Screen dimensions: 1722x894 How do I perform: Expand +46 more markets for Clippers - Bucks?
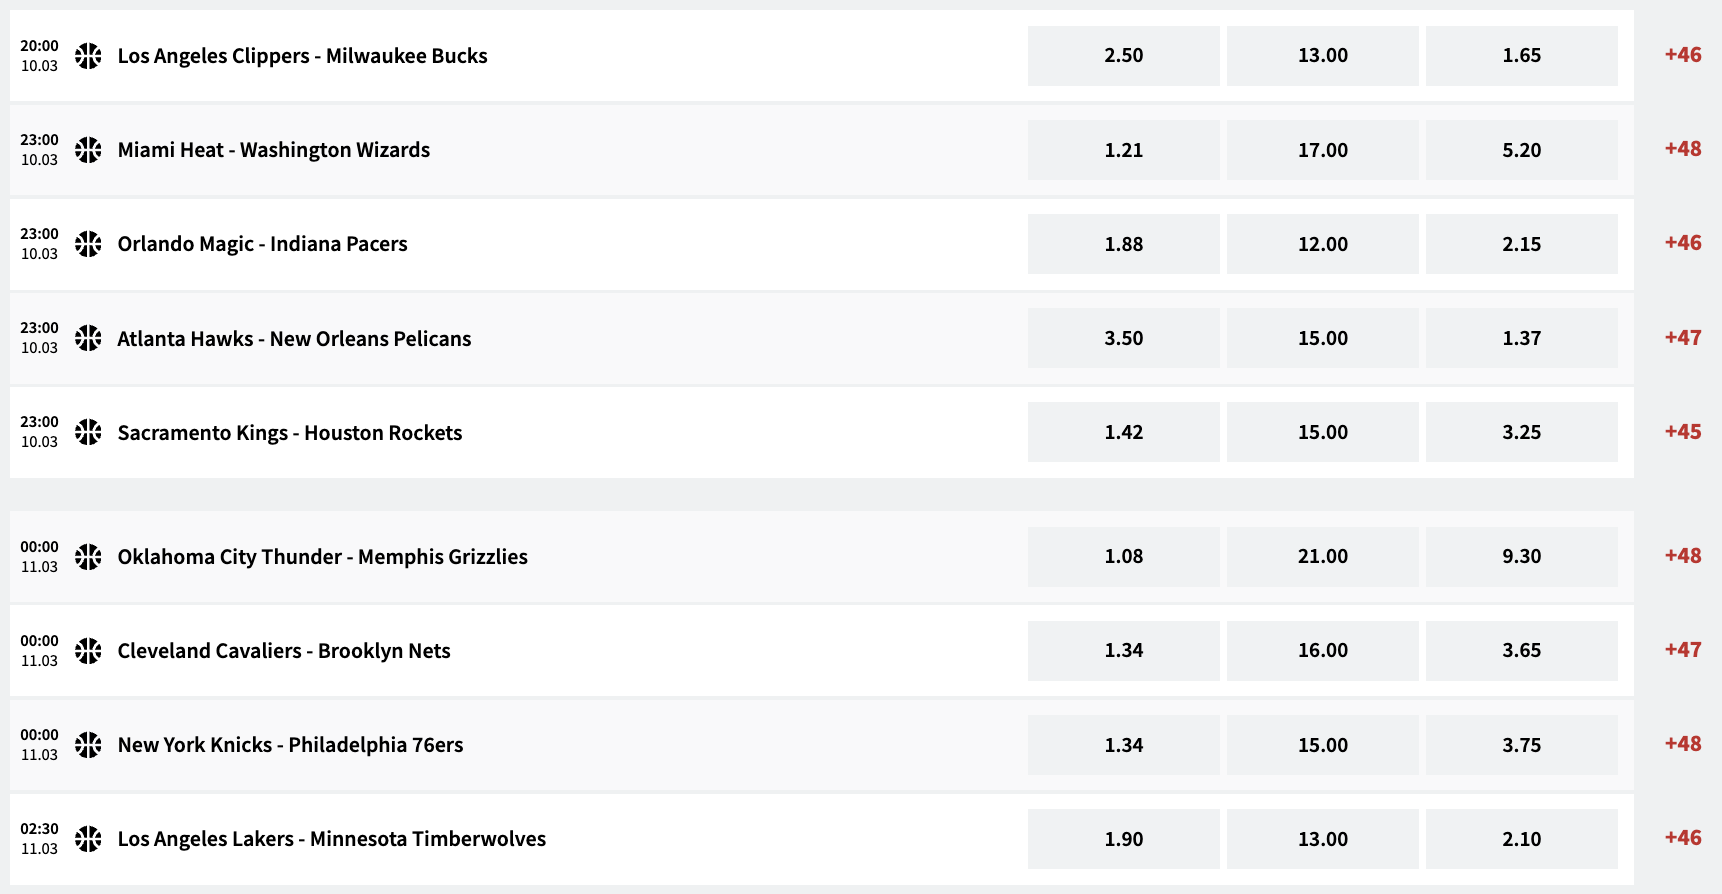1682,55
